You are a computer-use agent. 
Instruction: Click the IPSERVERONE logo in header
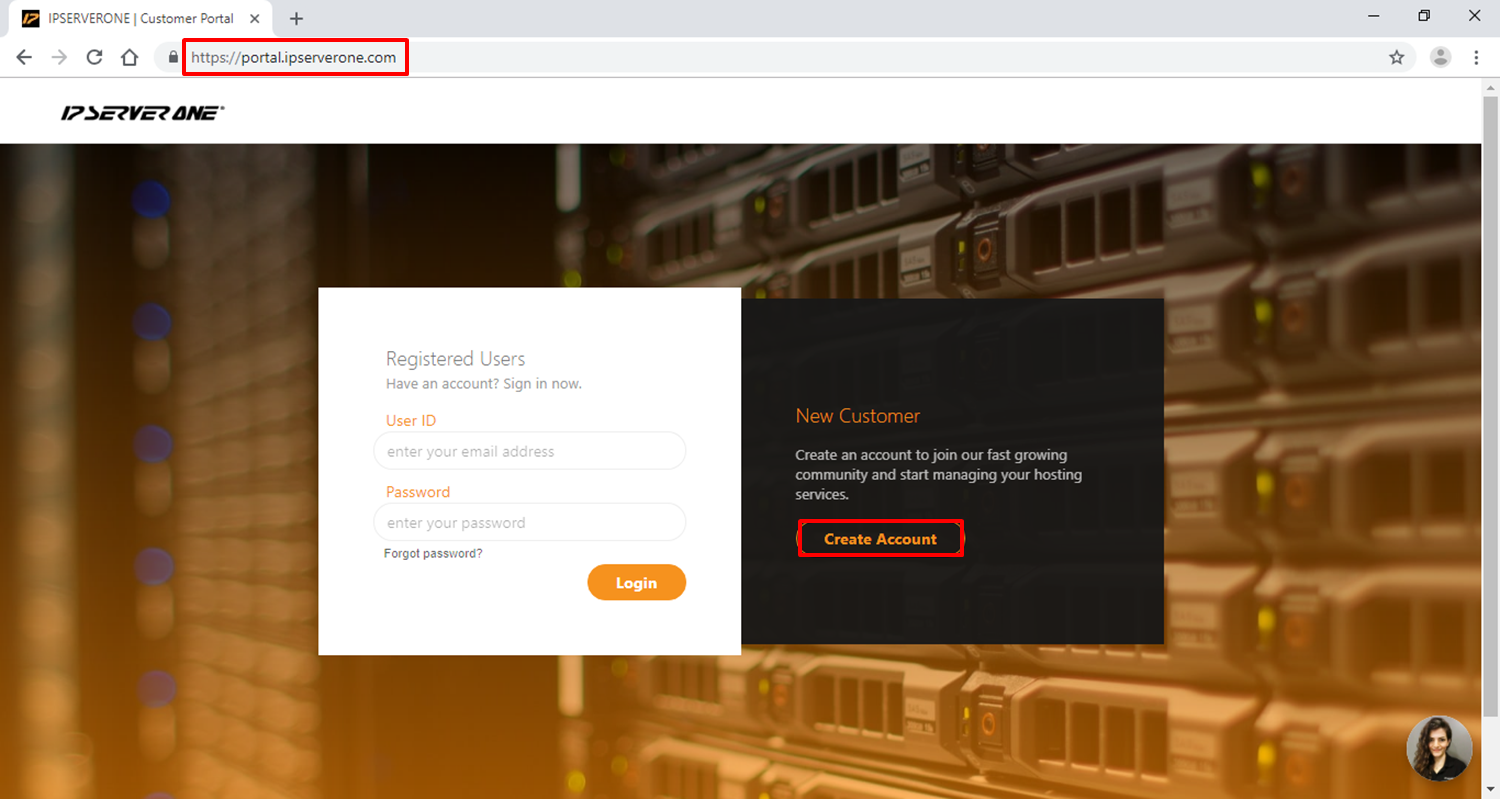click(x=143, y=113)
